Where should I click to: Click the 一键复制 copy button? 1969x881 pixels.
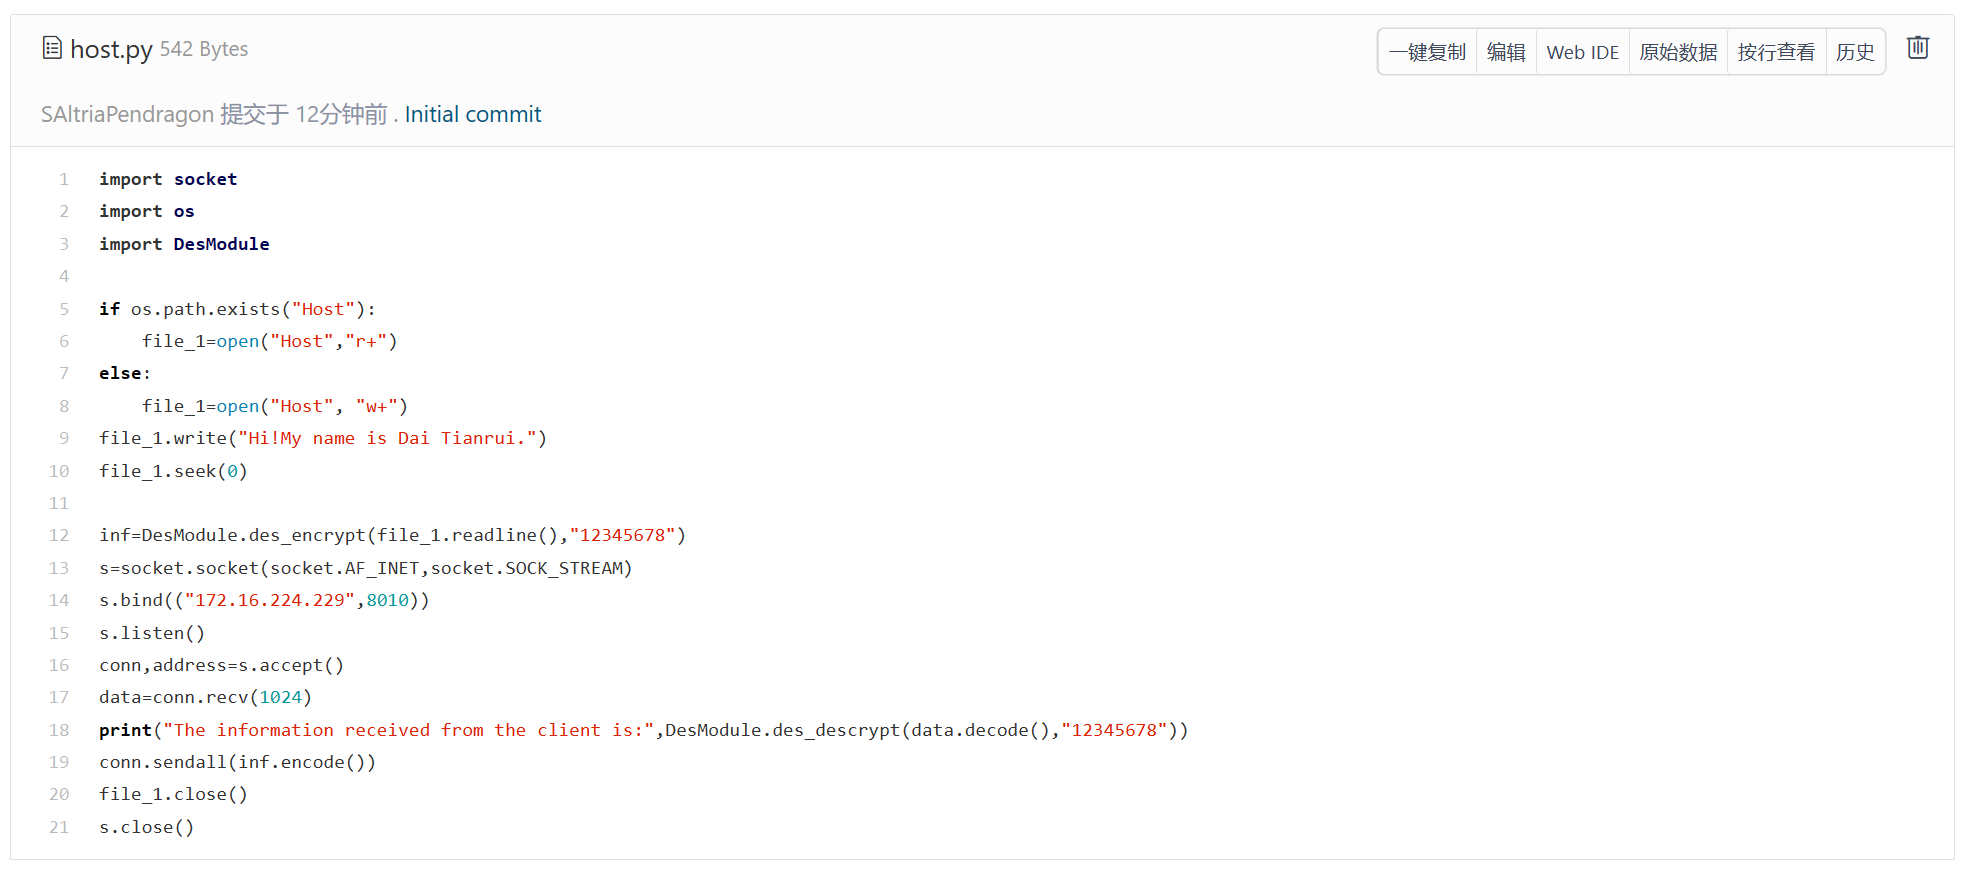pos(1427,52)
